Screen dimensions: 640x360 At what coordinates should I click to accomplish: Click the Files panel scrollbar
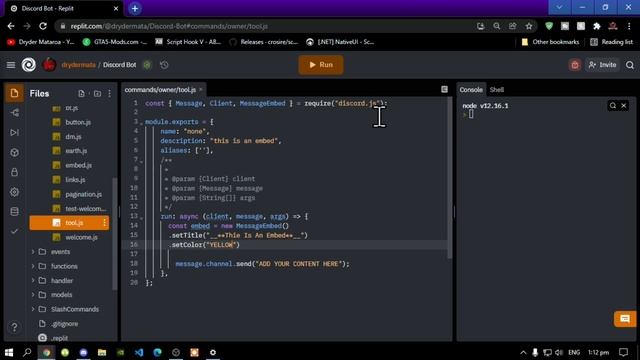pyautogui.click(x=115, y=233)
